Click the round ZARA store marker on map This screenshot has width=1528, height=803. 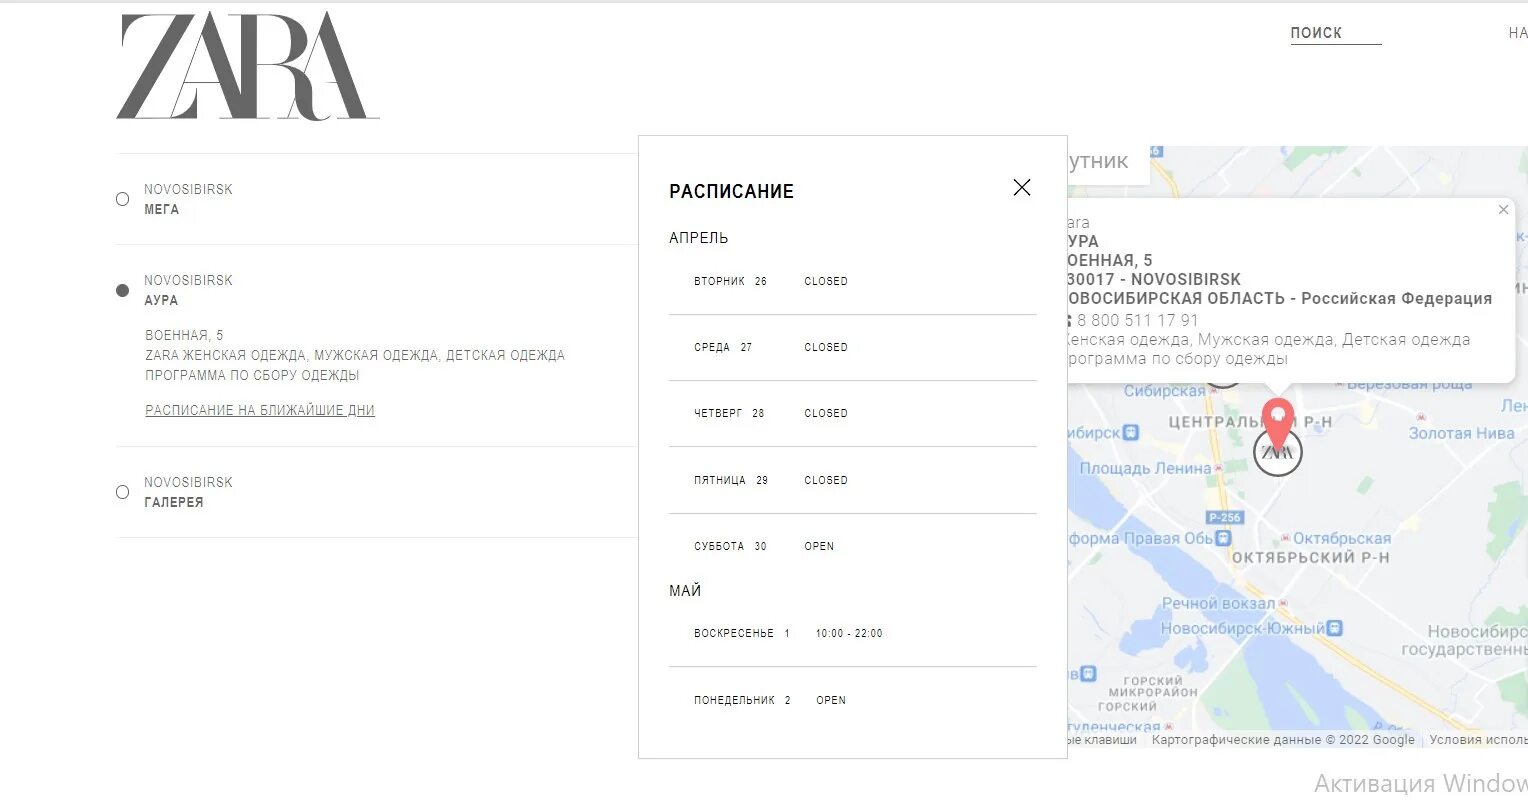tap(1278, 453)
